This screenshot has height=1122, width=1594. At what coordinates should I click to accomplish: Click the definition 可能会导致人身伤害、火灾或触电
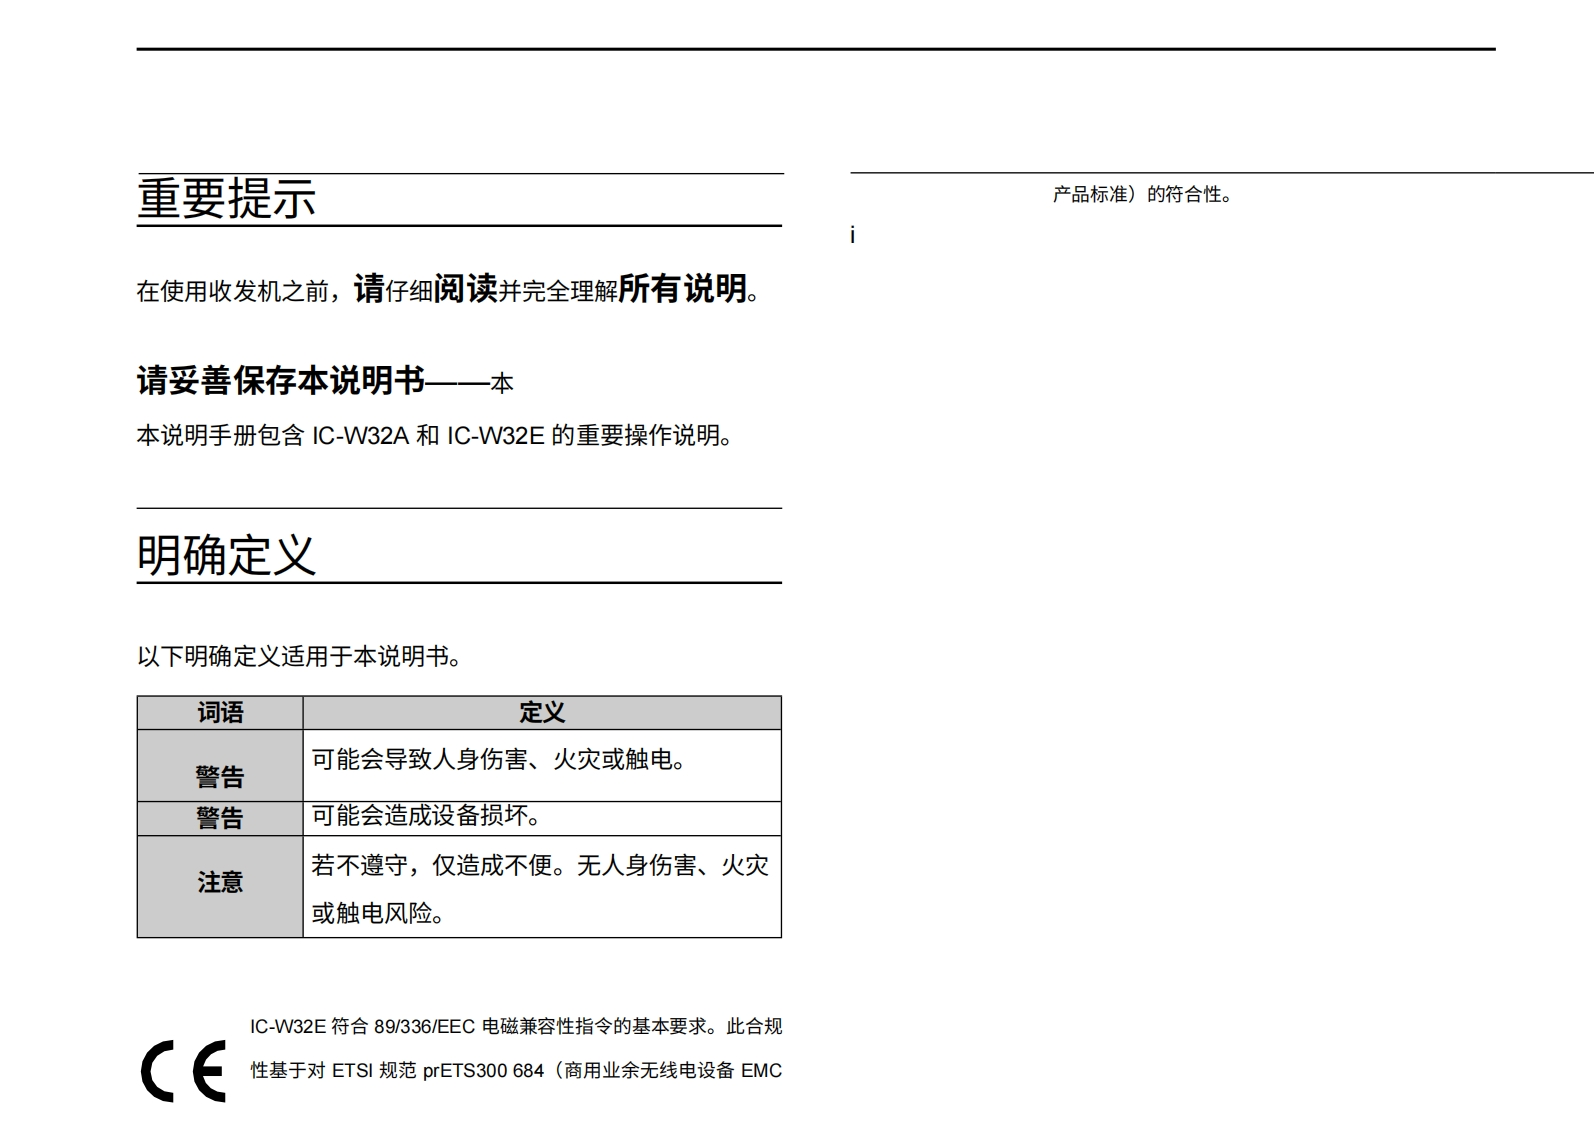(499, 760)
